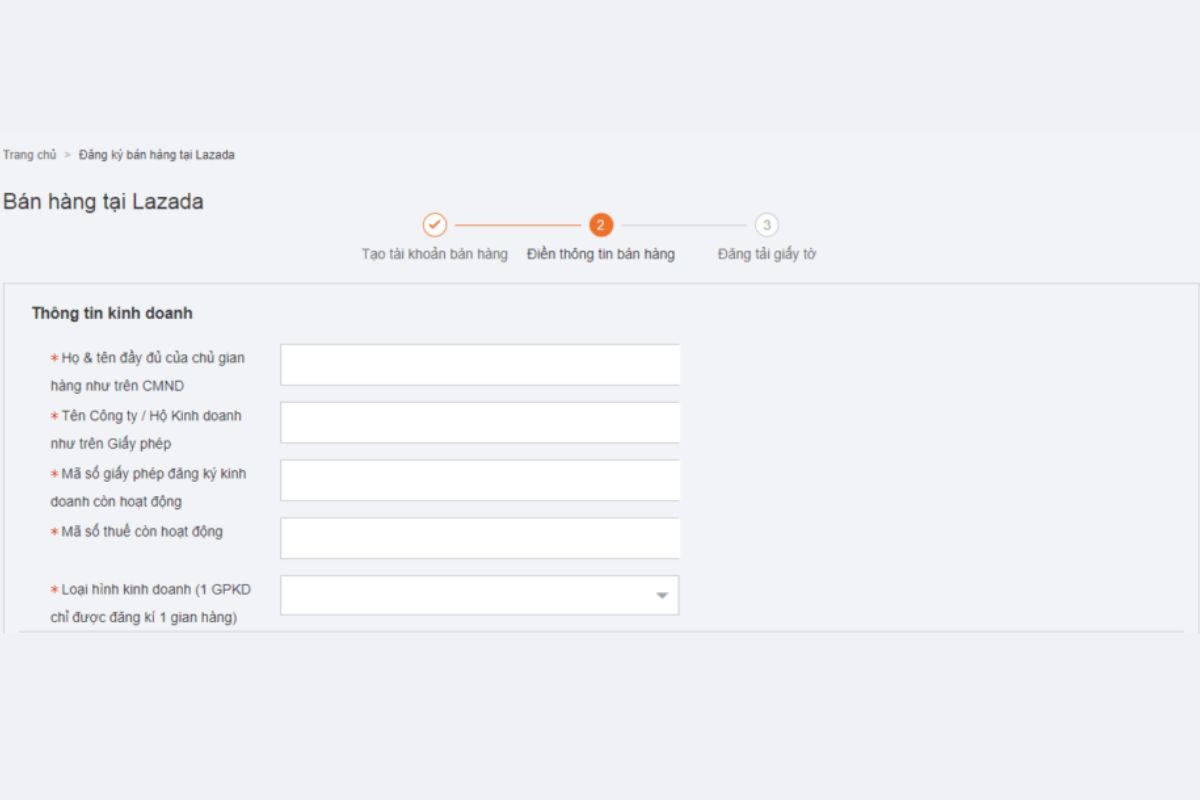Click the Mã số giấy phép đăng ký label
Image resolution: width=1200 pixels, height=800 pixels.
(148, 488)
